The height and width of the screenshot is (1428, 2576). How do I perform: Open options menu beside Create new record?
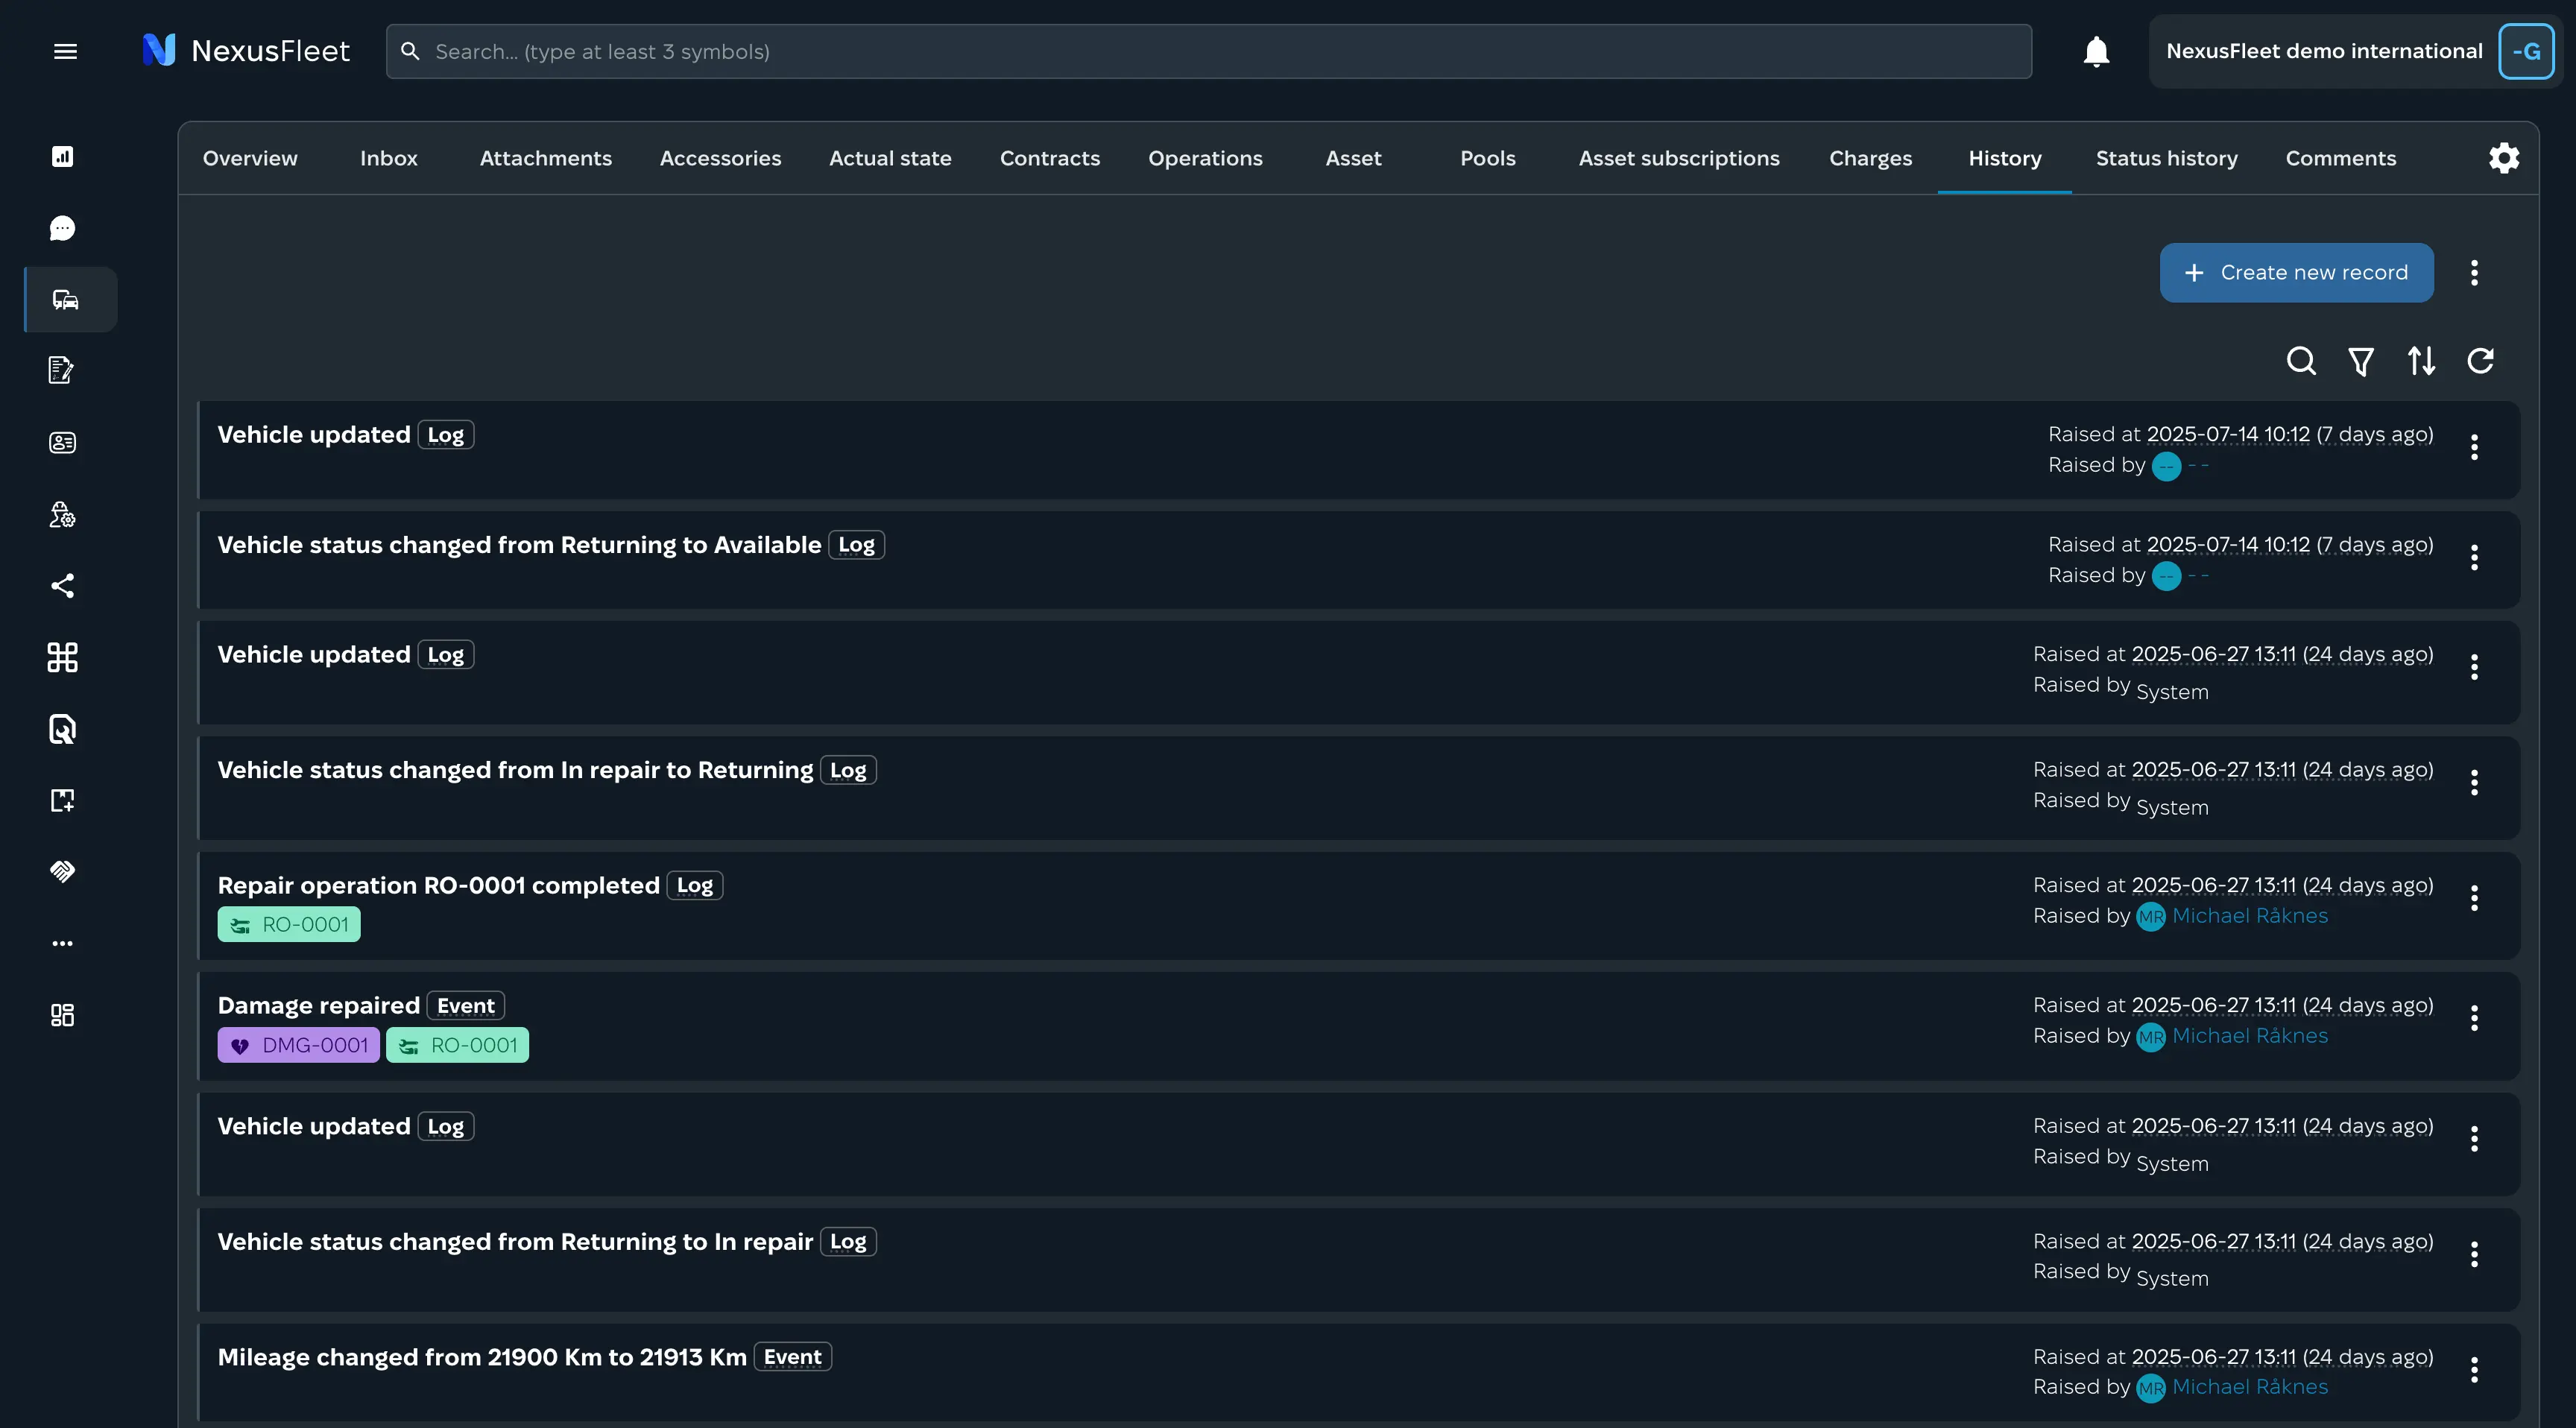pos(2474,273)
